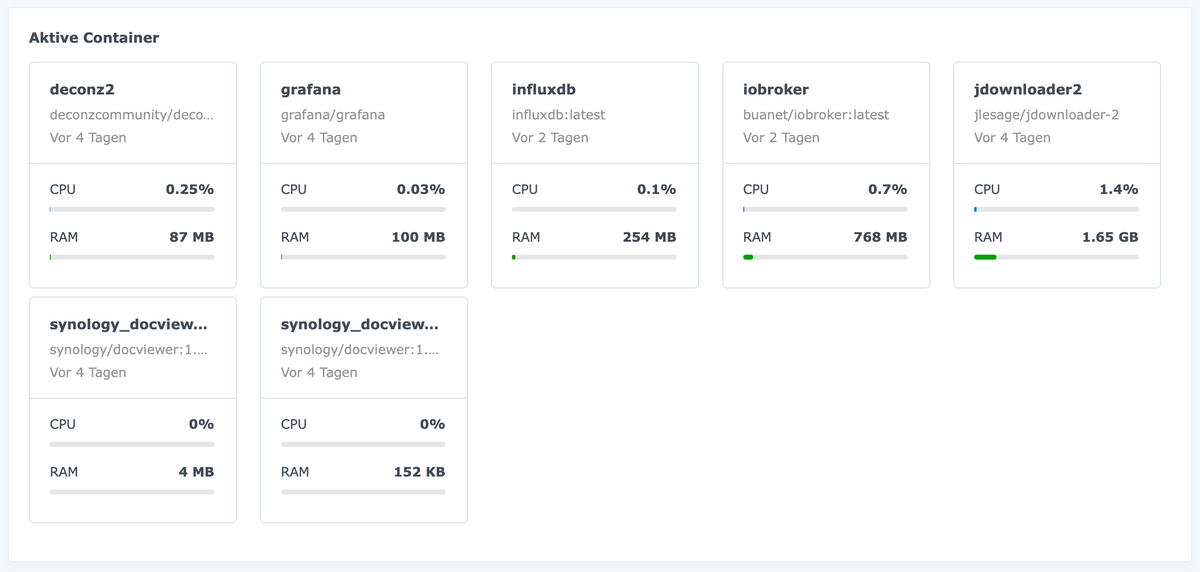The width and height of the screenshot is (1200, 572).
Task: Click the Aktive Container heading
Action: tap(94, 38)
